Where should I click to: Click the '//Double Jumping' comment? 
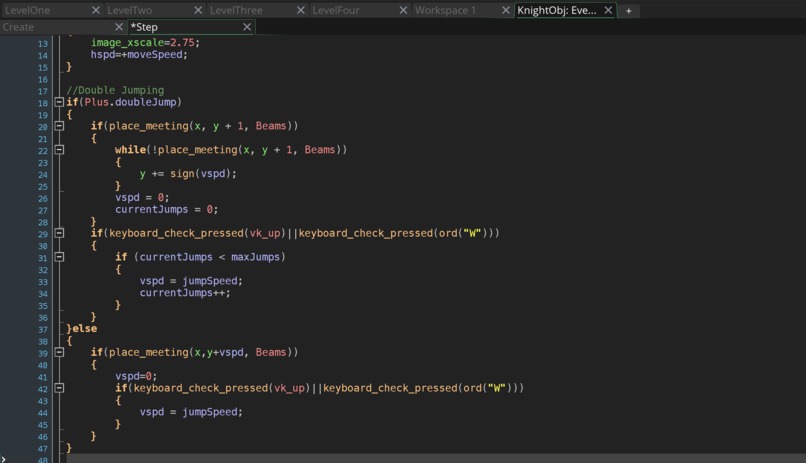tap(115, 90)
